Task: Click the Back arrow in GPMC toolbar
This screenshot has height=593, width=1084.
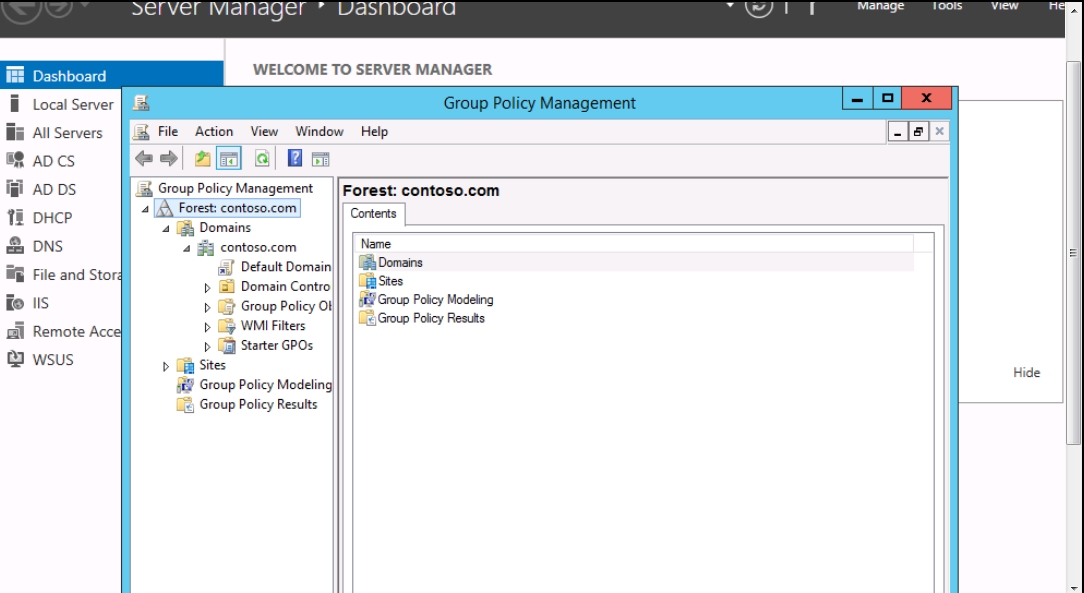Action: tap(143, 159)
